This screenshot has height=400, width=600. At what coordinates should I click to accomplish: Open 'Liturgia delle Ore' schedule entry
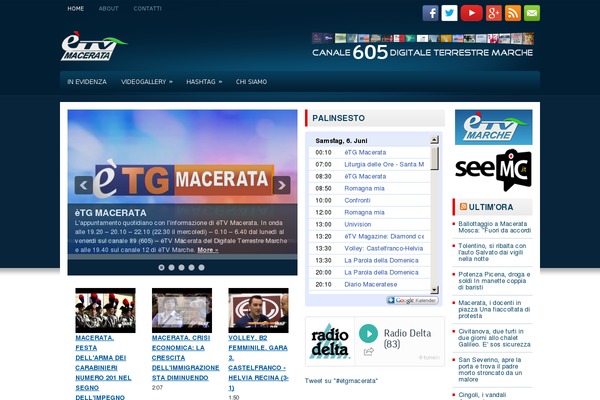point(384,164)
